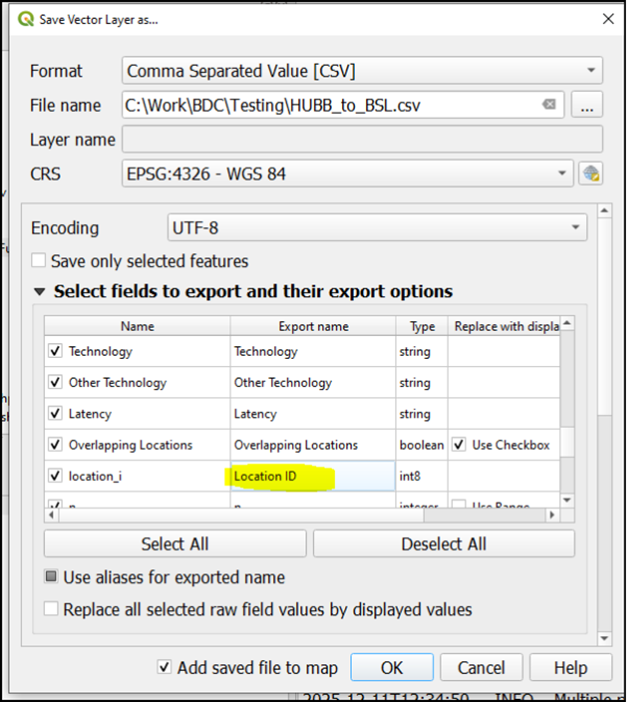Uncheck the location_i field checkbox
Screen dimensions: 627x702
55,476
